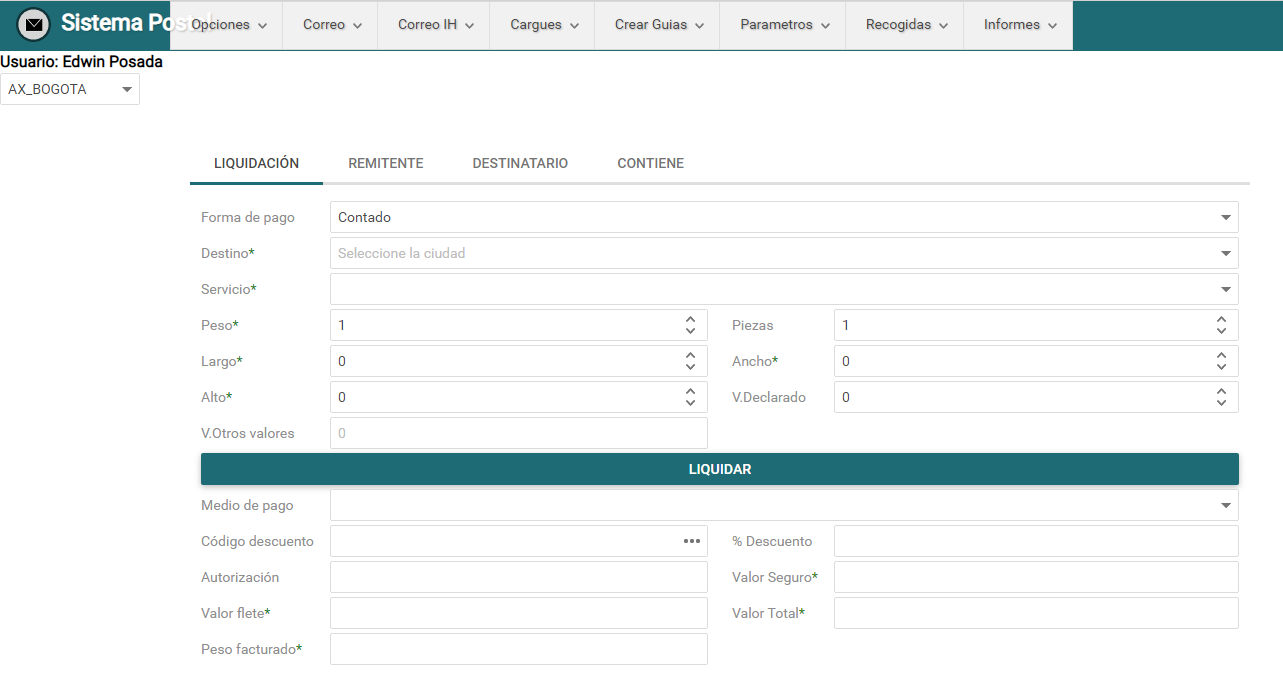Screen dimensions: 1283x678
Task: Decrease the V.Declarado spinner value
Action: (x=1221, y=403)
